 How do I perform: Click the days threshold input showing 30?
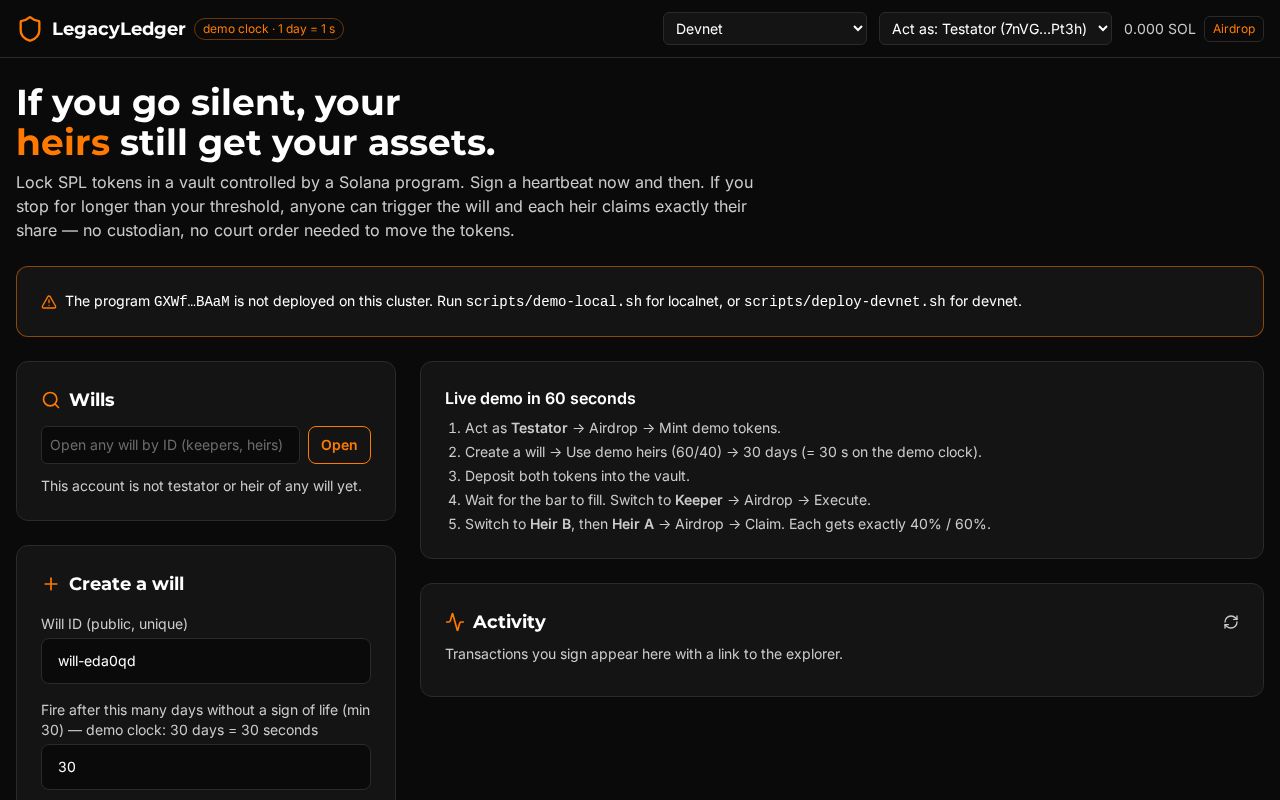click(x=206, y=767)
